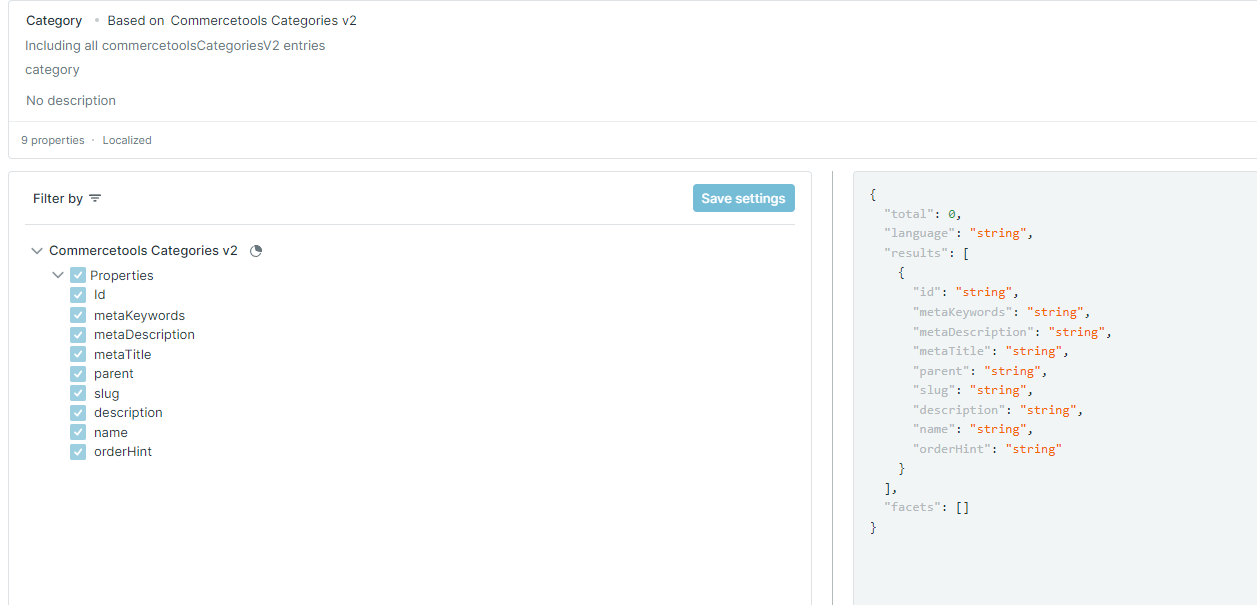Click the metaKeywords label

coord(139,315)
